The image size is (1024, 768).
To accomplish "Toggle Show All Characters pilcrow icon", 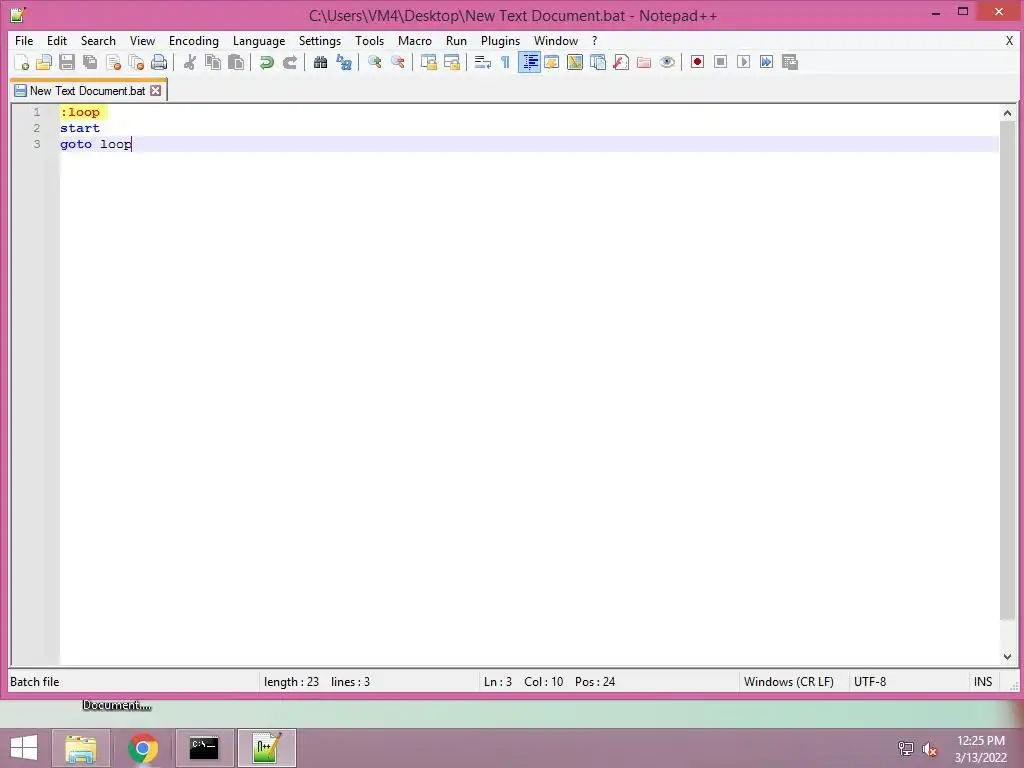I will tap(505, 62).
